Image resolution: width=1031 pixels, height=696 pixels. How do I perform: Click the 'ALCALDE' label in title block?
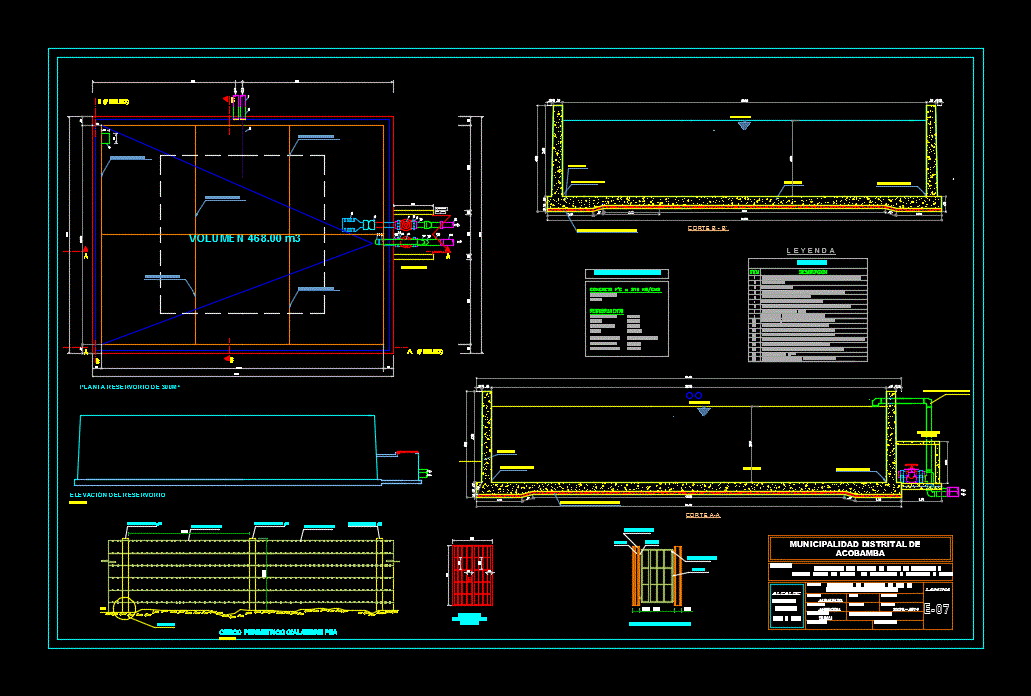point(786,593)
